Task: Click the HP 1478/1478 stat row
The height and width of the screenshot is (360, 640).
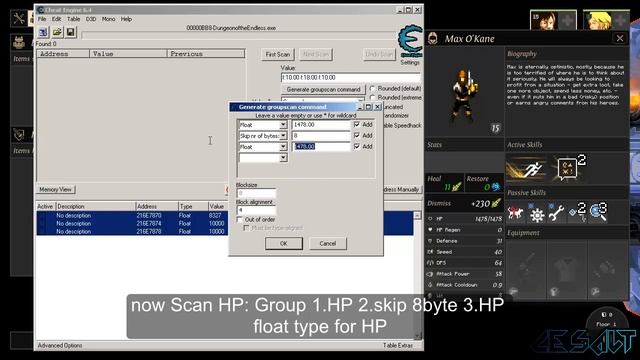Action: [x=464, y=219]
